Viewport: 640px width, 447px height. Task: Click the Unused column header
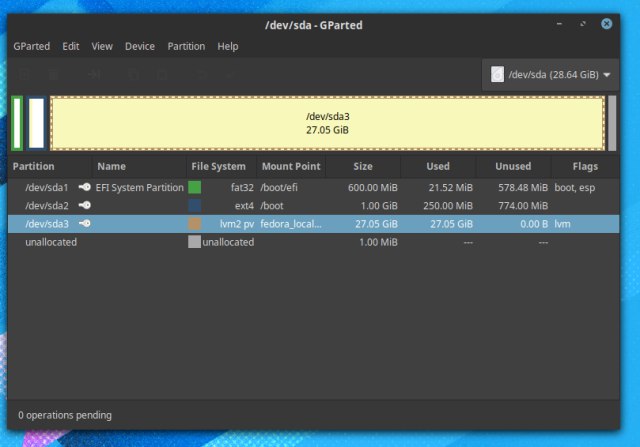(513, 166)
